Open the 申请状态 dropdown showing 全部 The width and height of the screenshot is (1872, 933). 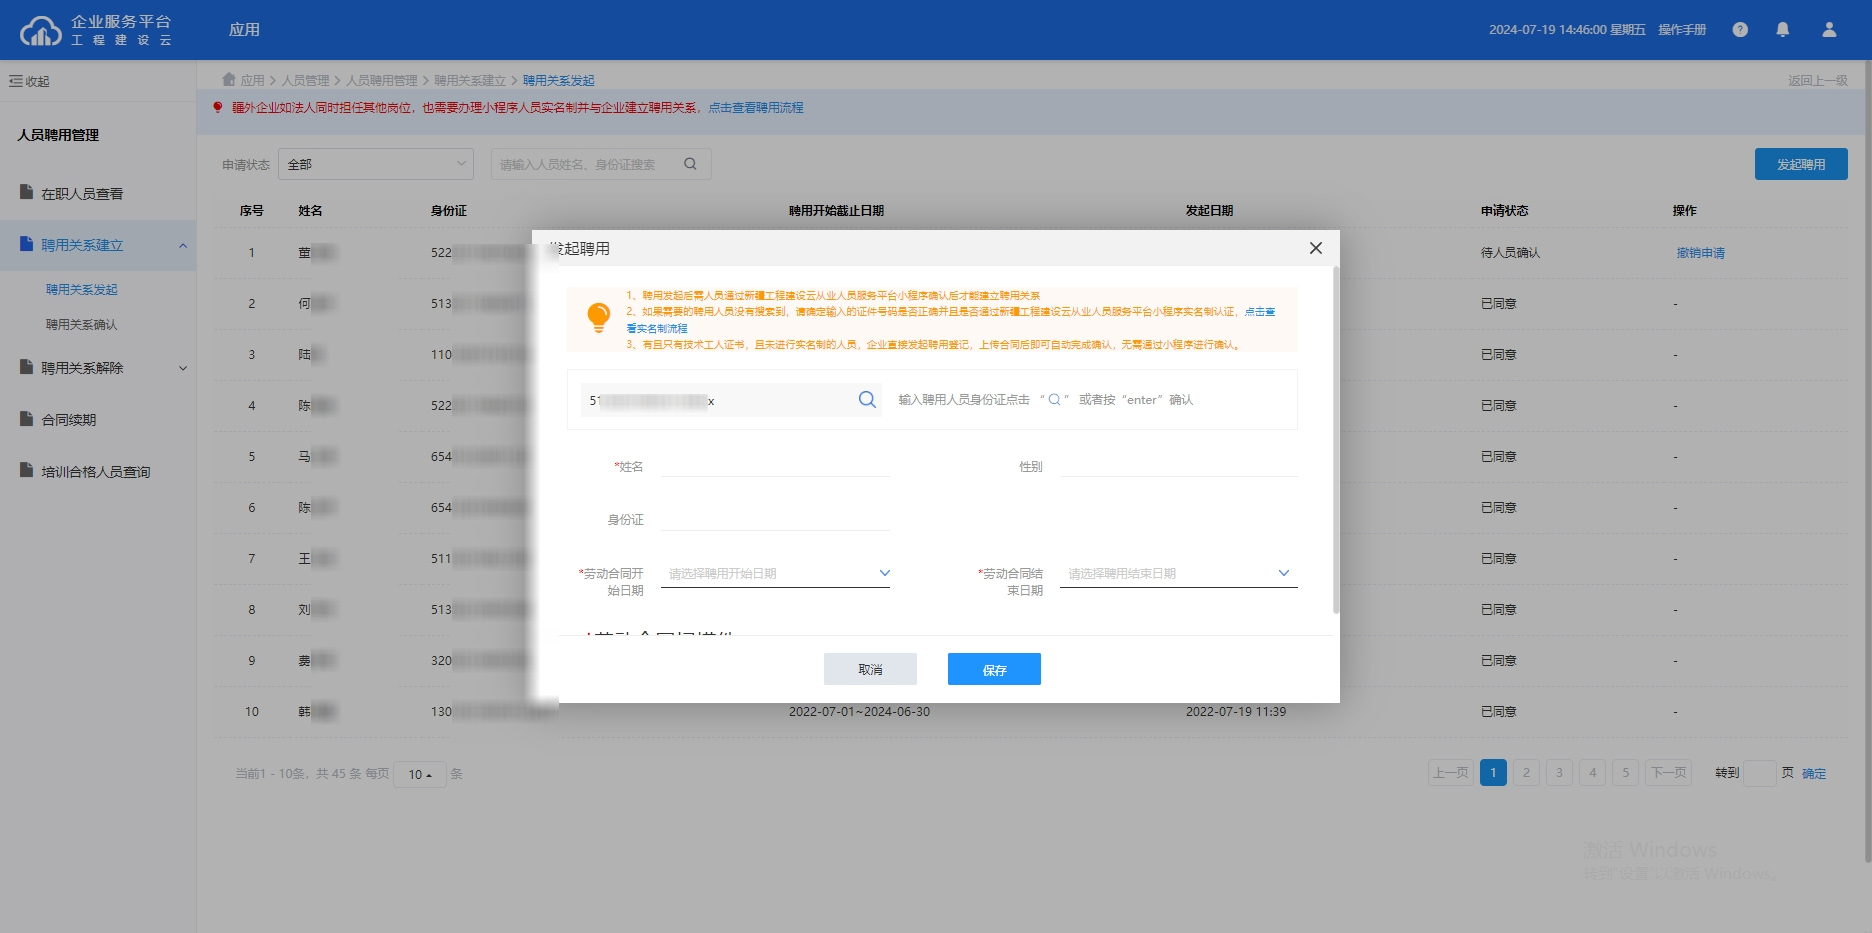tap(375, 164)
